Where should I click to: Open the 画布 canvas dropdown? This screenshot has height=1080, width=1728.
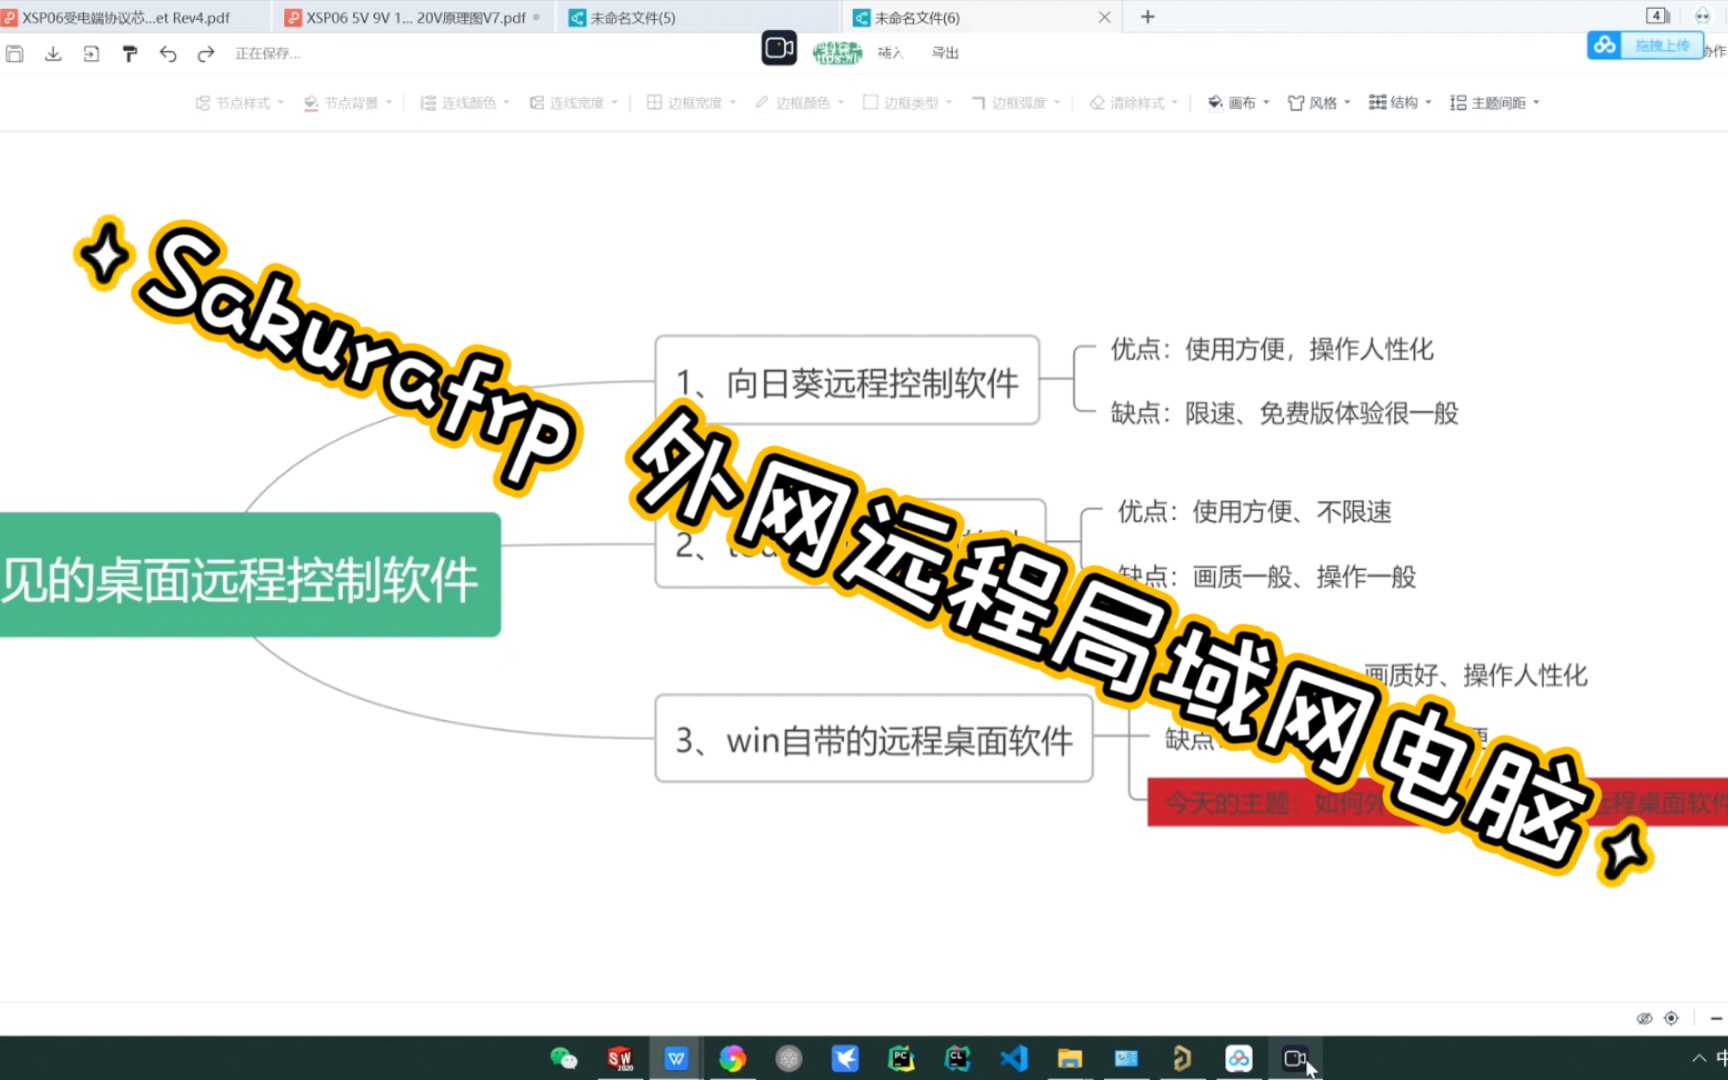(1239, 103)
